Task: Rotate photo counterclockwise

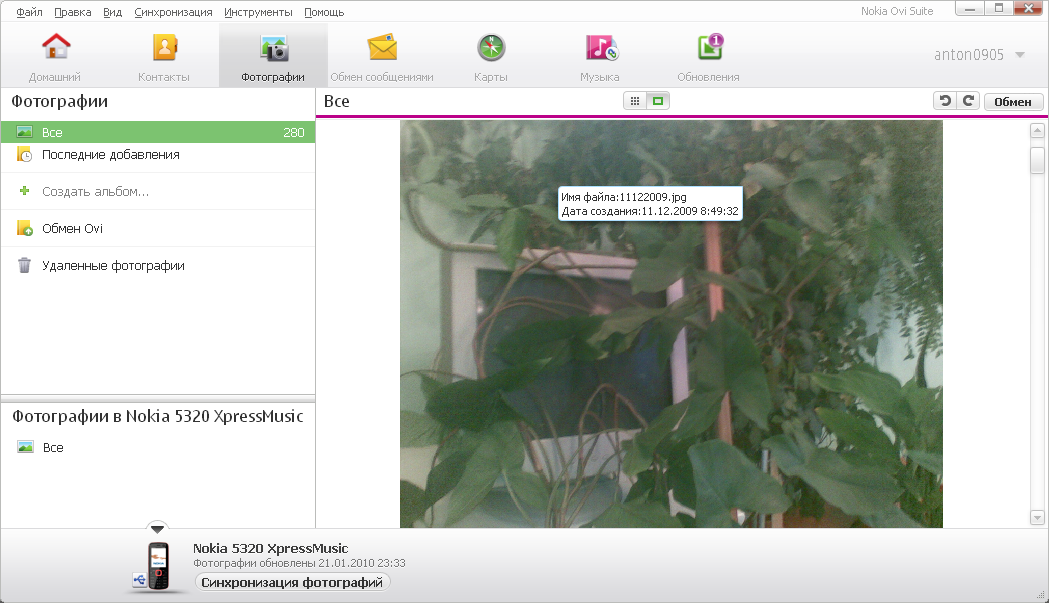Action: [945, 101]
